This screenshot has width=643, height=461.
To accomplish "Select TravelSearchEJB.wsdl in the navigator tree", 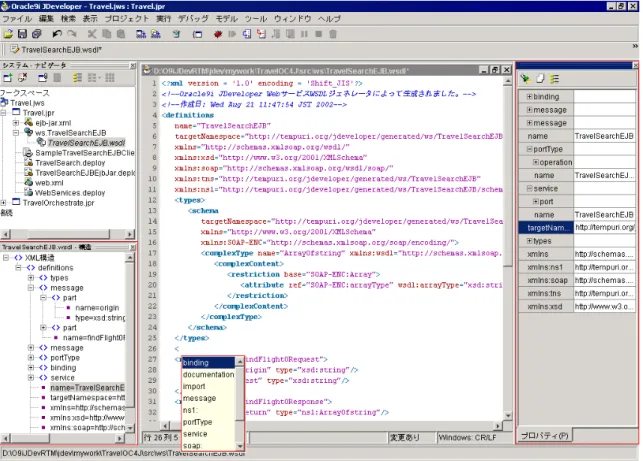I will [86, 143].
